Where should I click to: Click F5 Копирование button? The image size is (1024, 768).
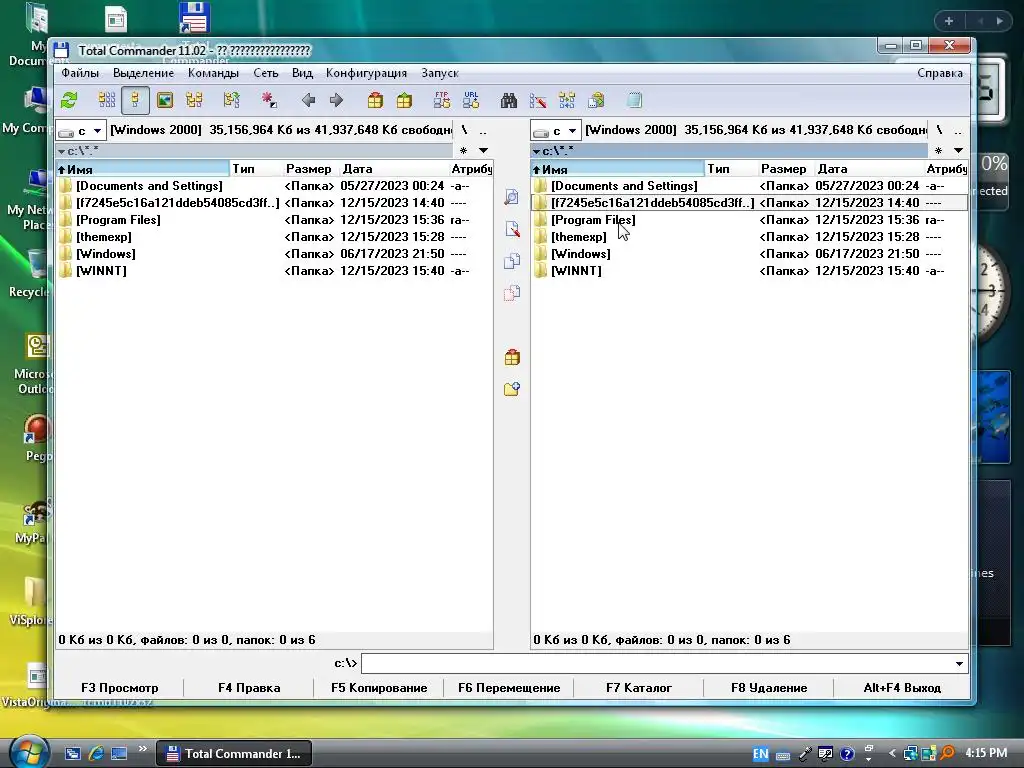pos(379,688)
